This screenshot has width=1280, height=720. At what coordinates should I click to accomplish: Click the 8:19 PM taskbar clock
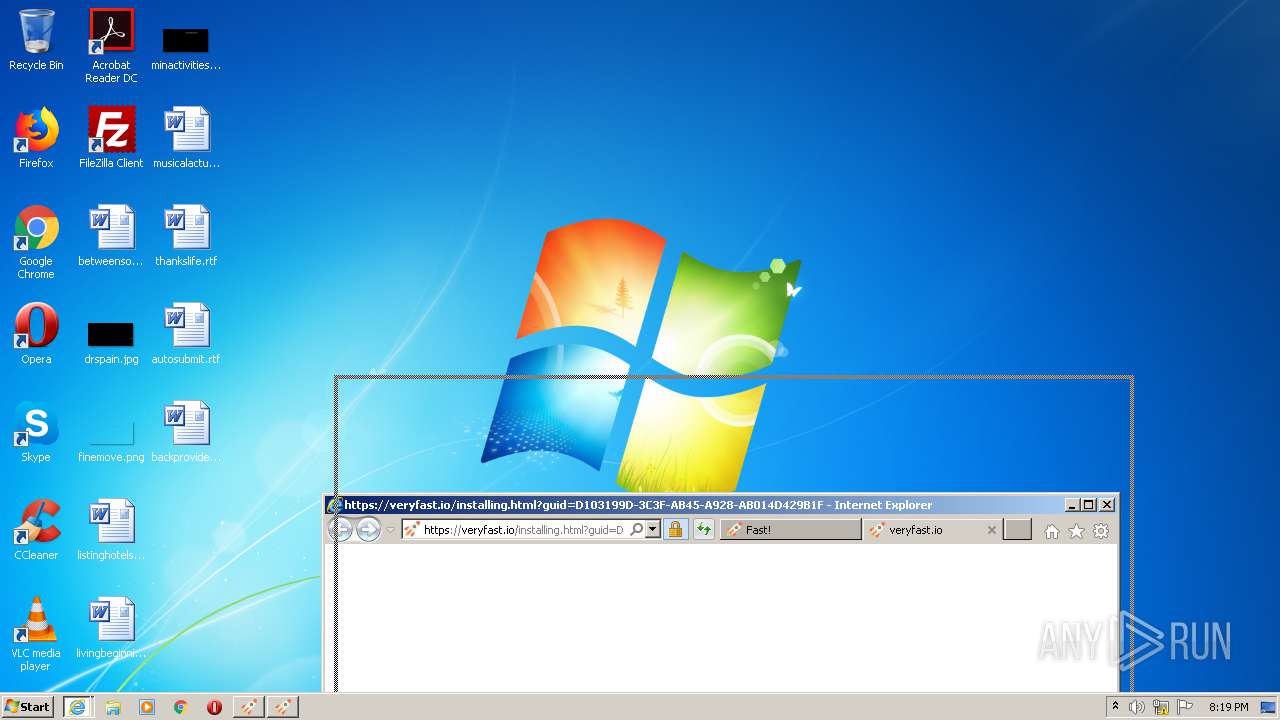(1228, 707)
